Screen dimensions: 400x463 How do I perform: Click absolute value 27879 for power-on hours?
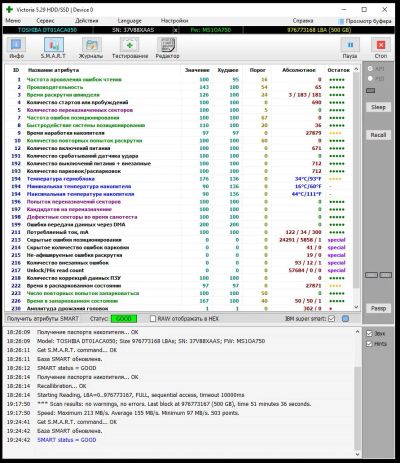(x=313, y=133)
